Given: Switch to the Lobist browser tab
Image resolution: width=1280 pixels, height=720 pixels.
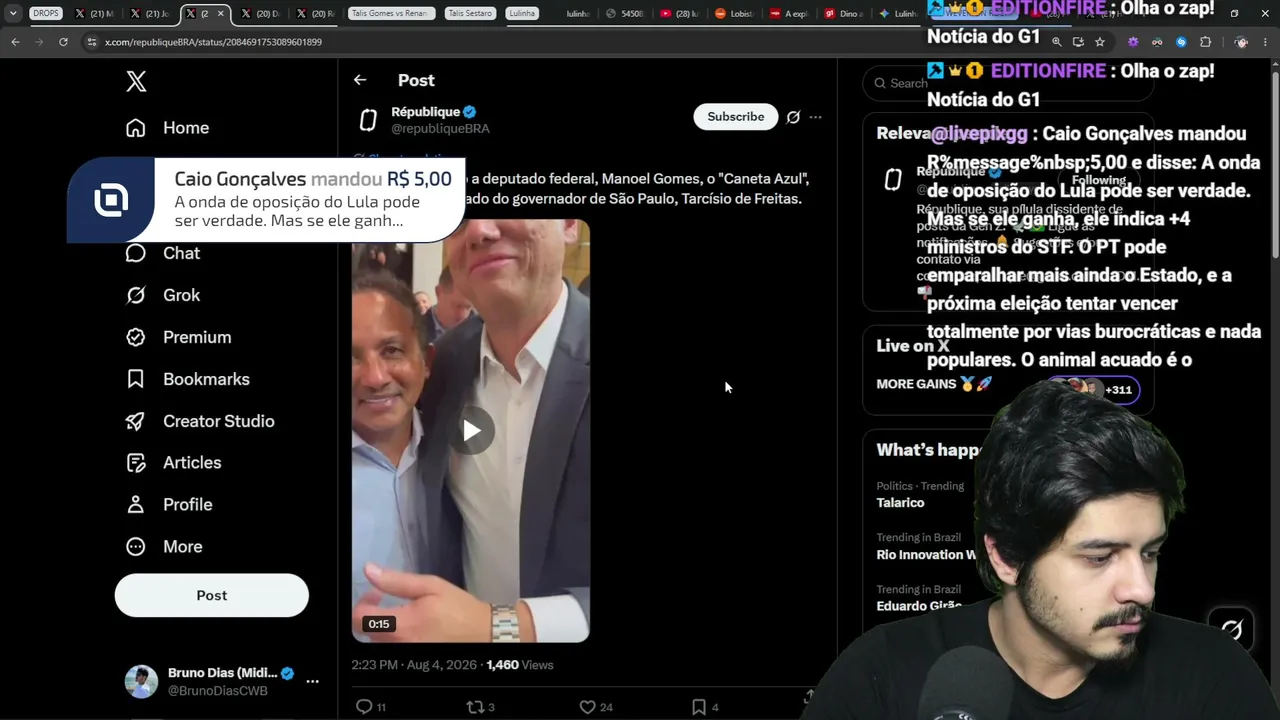Looking at the screenshot, I should pyautogui.click(x=734, y=14).
